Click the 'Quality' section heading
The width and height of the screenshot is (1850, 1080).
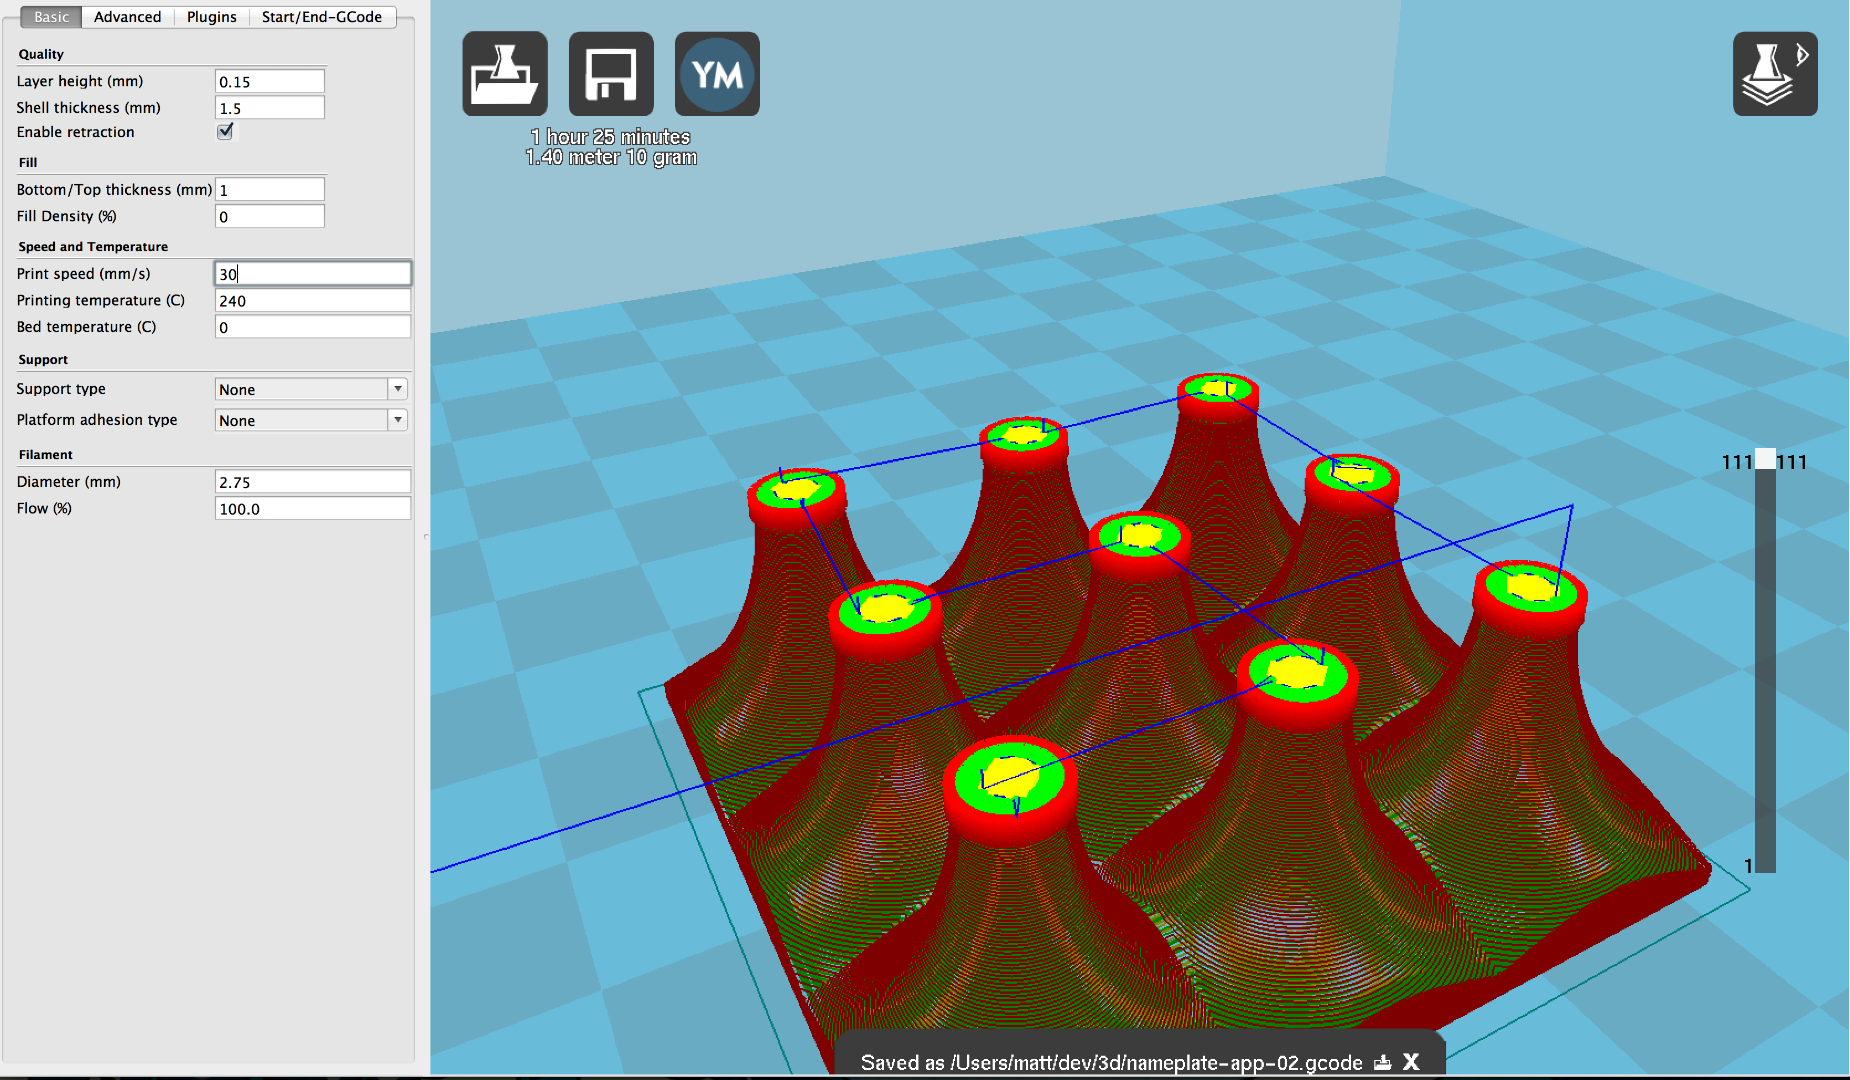[x=41, y=54]
